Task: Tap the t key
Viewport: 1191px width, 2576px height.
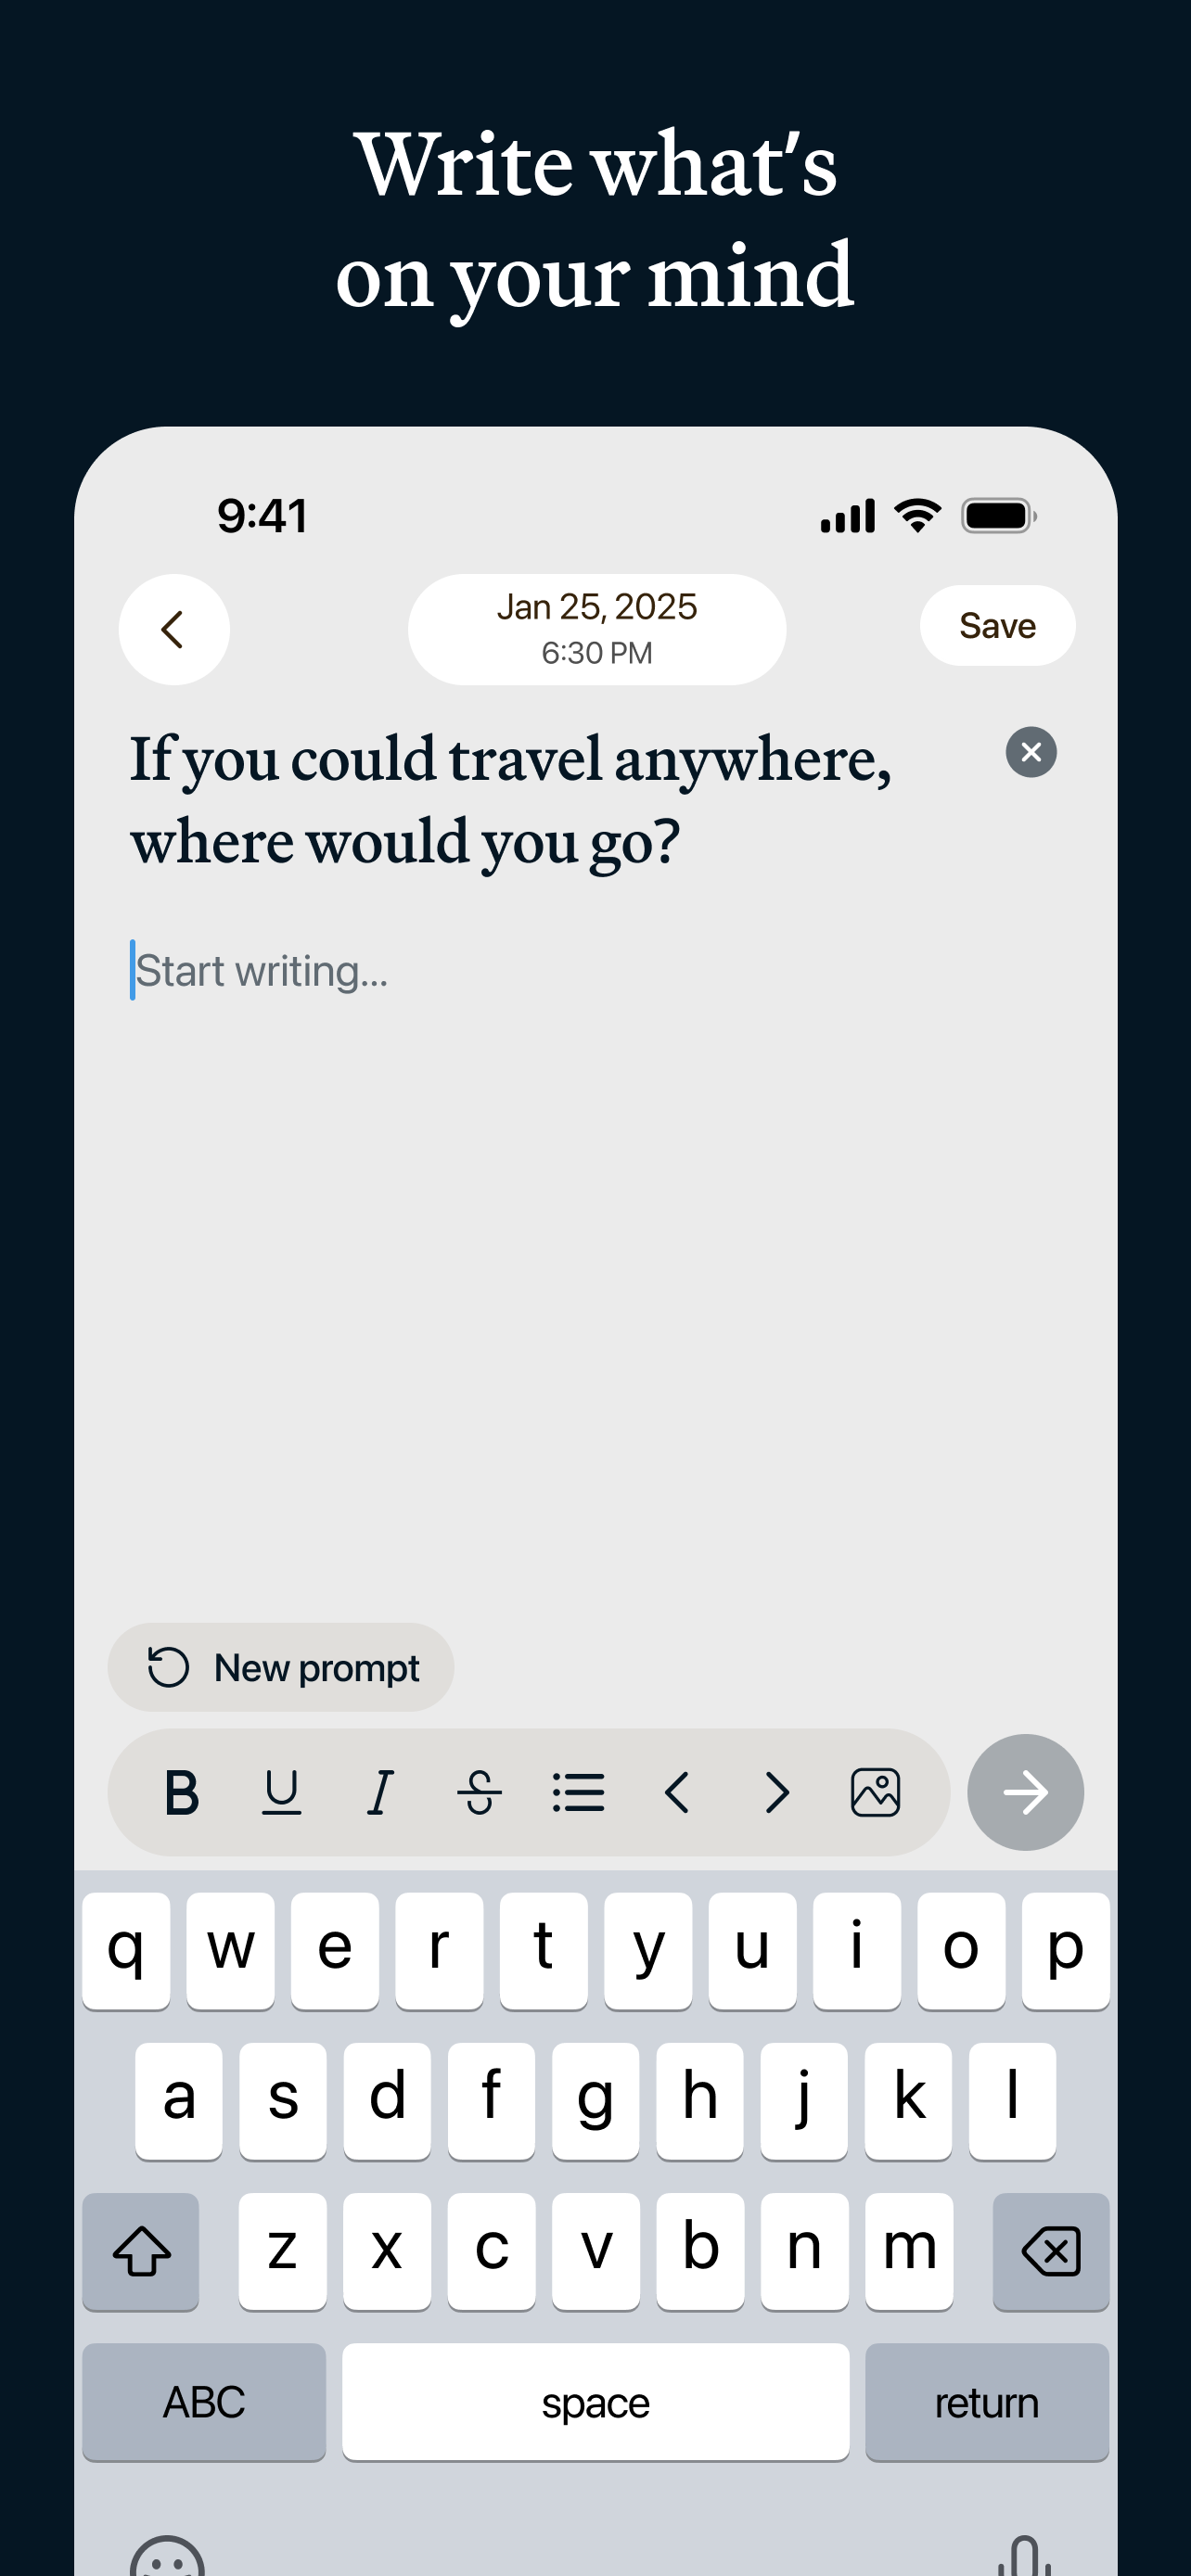Action: [543, 1950]
